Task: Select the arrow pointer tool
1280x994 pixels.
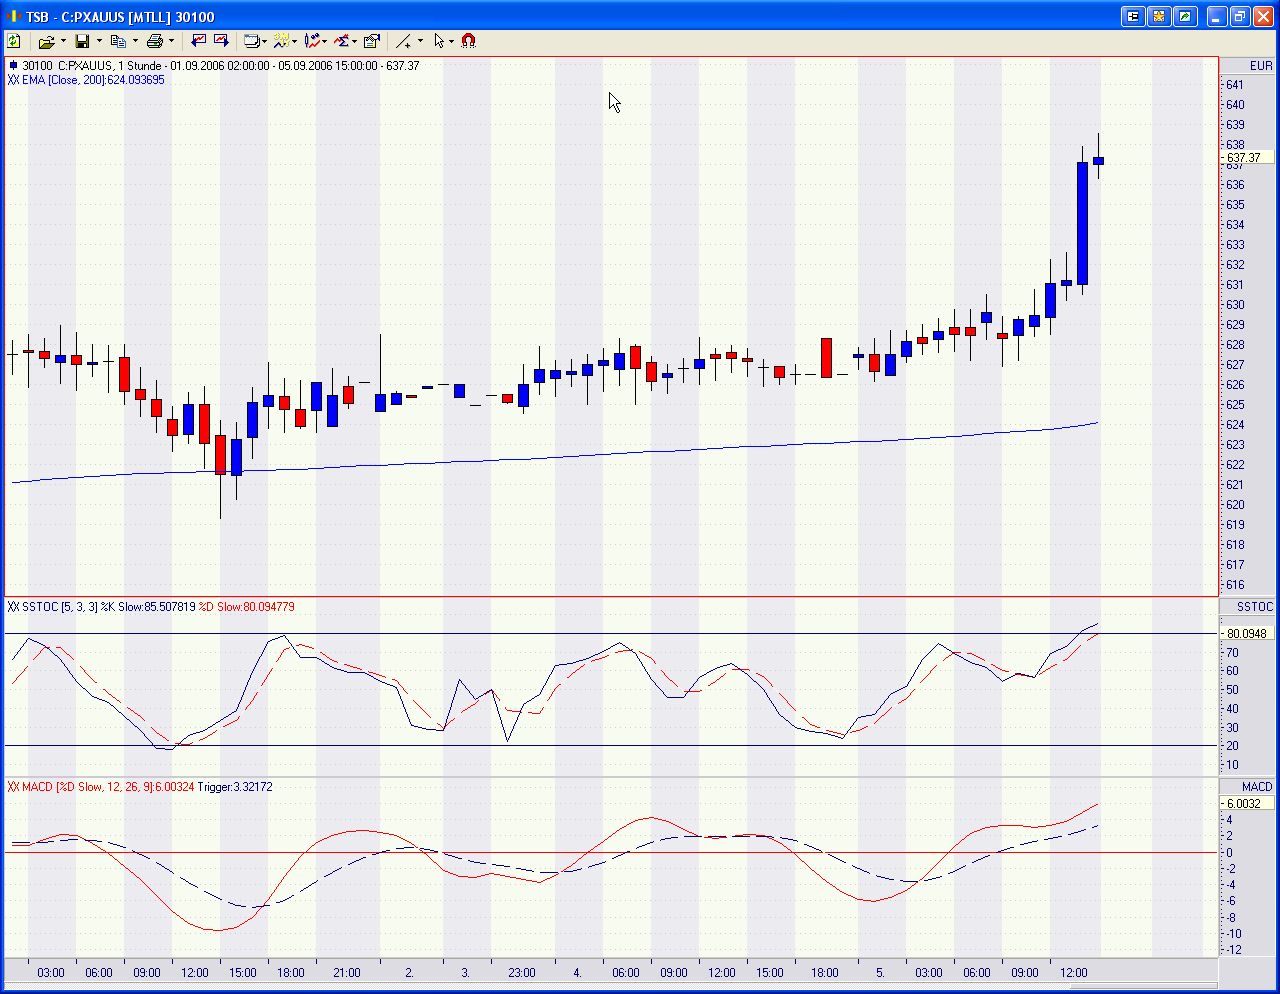Action: 439,41
